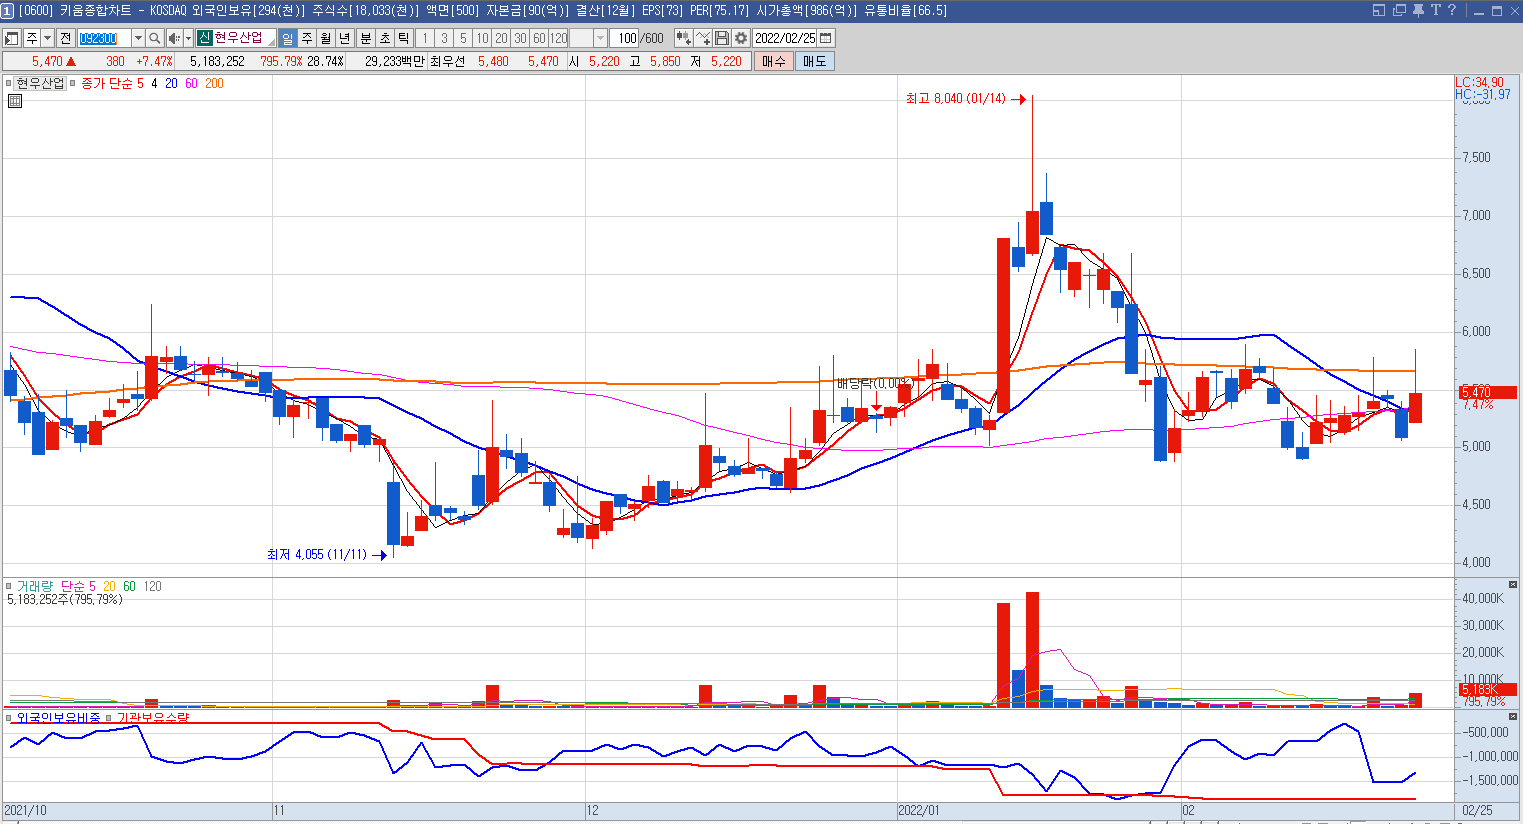Click the numbered window badge 1 icon
The width and height of the screenshot is (1523, 824).
[x=8, y=10]
